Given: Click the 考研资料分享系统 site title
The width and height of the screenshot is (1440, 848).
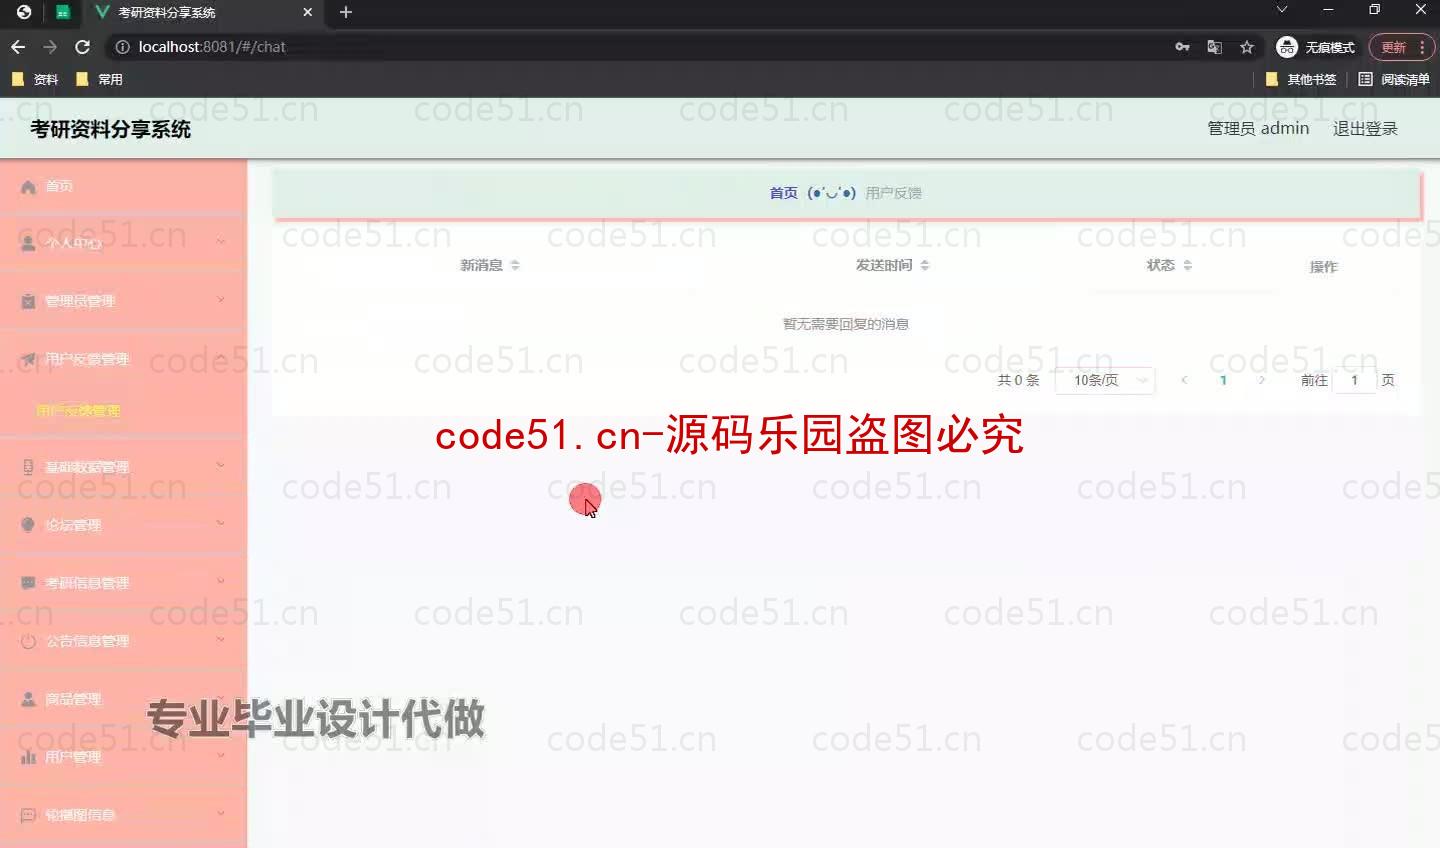Looking at the screenshot, I should 110,129.
